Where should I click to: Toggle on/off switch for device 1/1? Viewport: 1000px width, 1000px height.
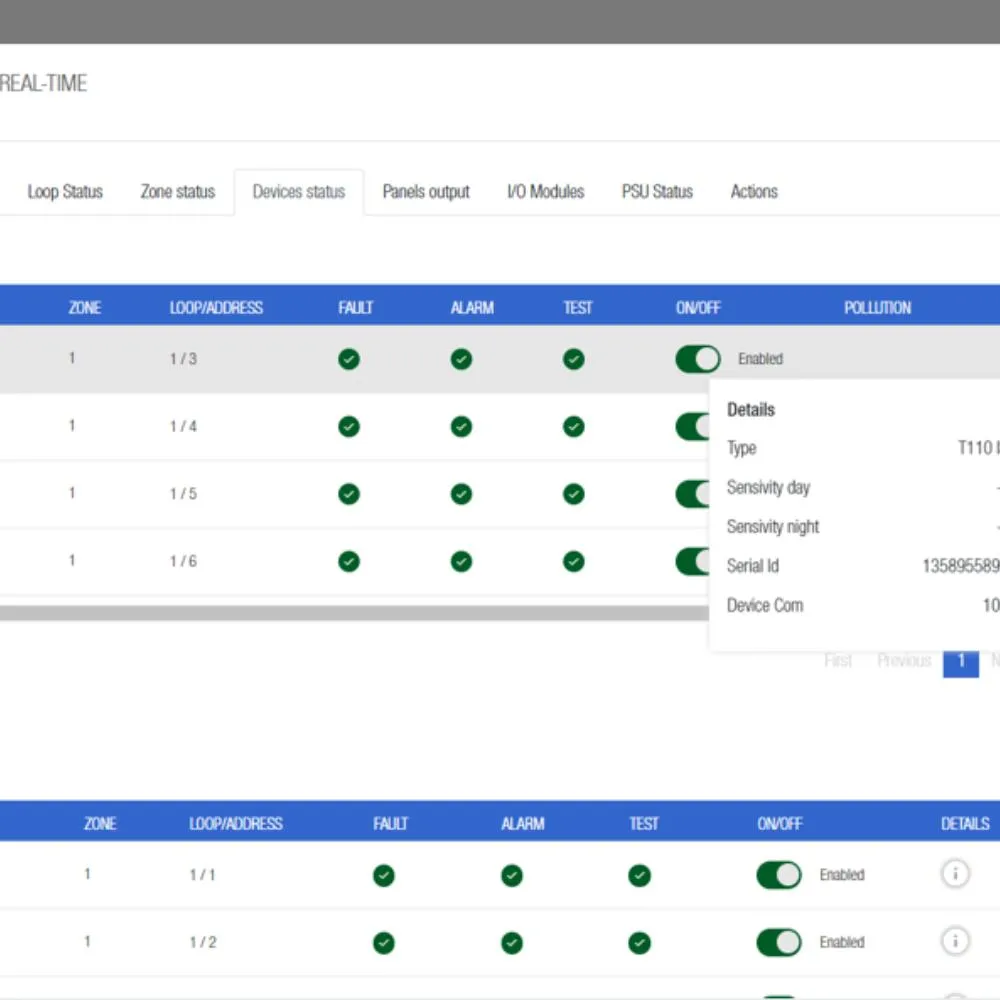pyautogui.click(x=779, y=875)
